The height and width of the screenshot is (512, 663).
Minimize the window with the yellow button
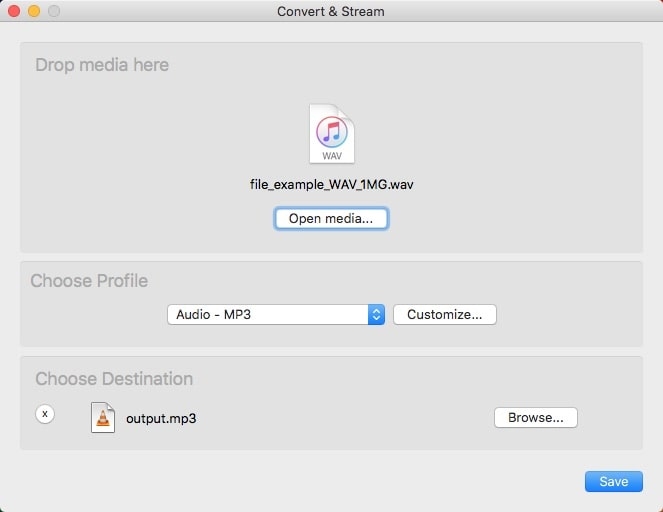pyautogui.click(x=34, y=11)
